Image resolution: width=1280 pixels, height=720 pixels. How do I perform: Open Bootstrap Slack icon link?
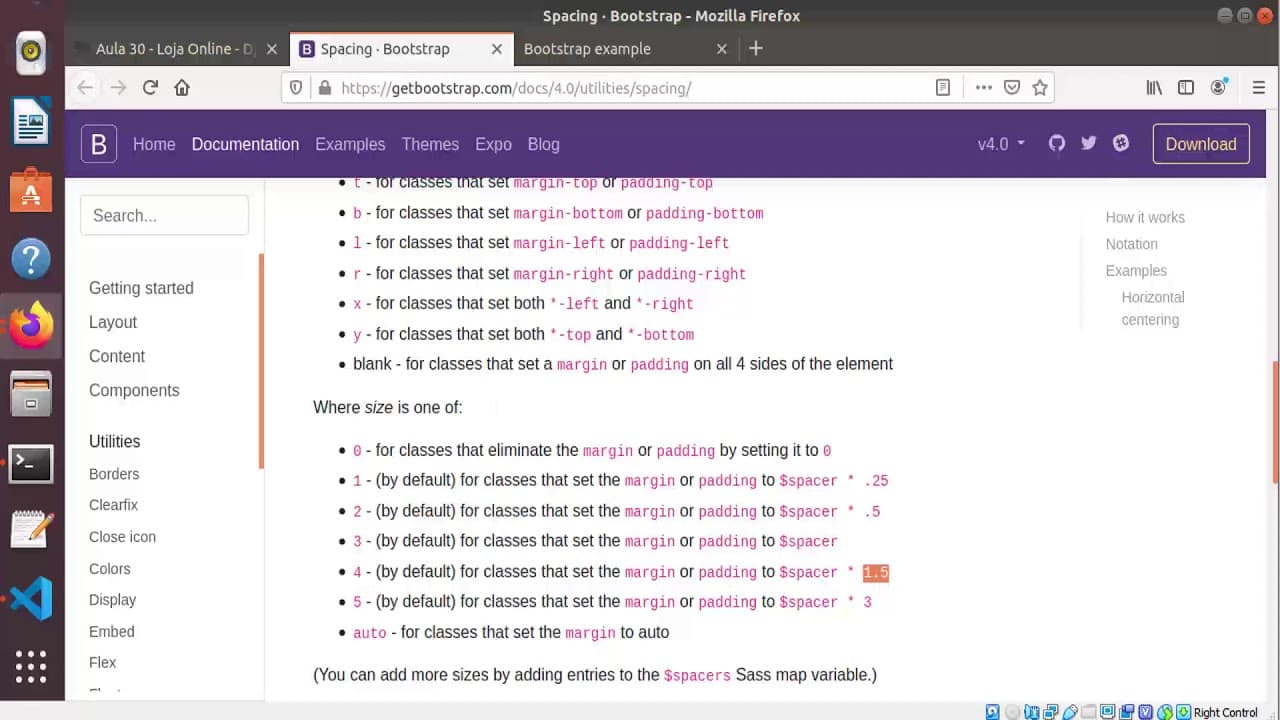pos(1121,143)
